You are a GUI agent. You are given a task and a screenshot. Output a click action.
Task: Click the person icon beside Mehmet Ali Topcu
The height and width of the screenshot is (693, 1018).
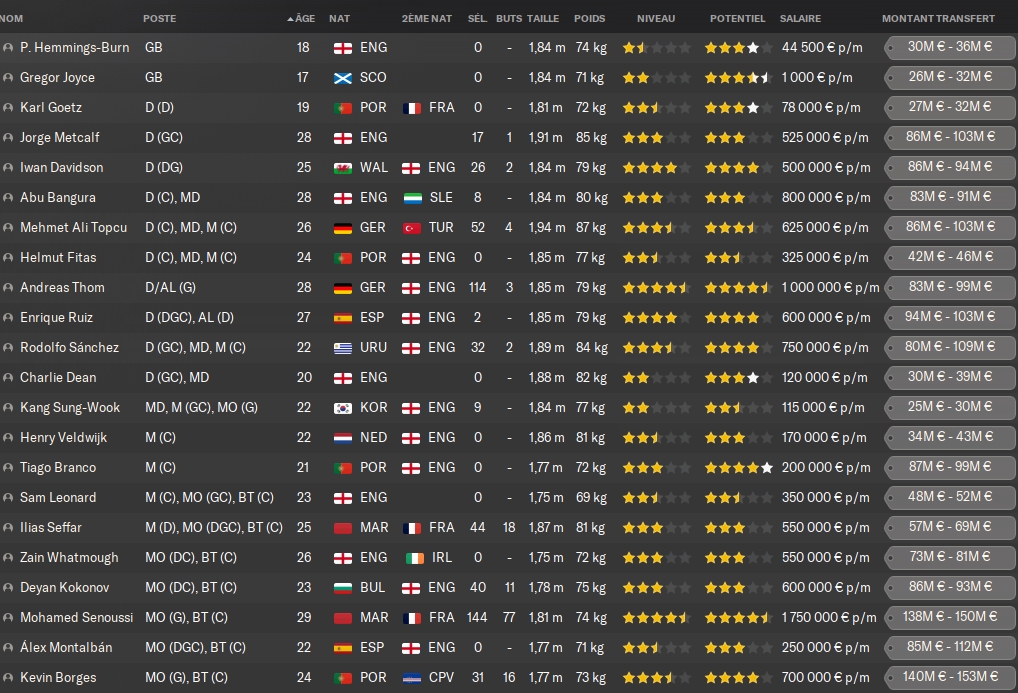[8, 227]
